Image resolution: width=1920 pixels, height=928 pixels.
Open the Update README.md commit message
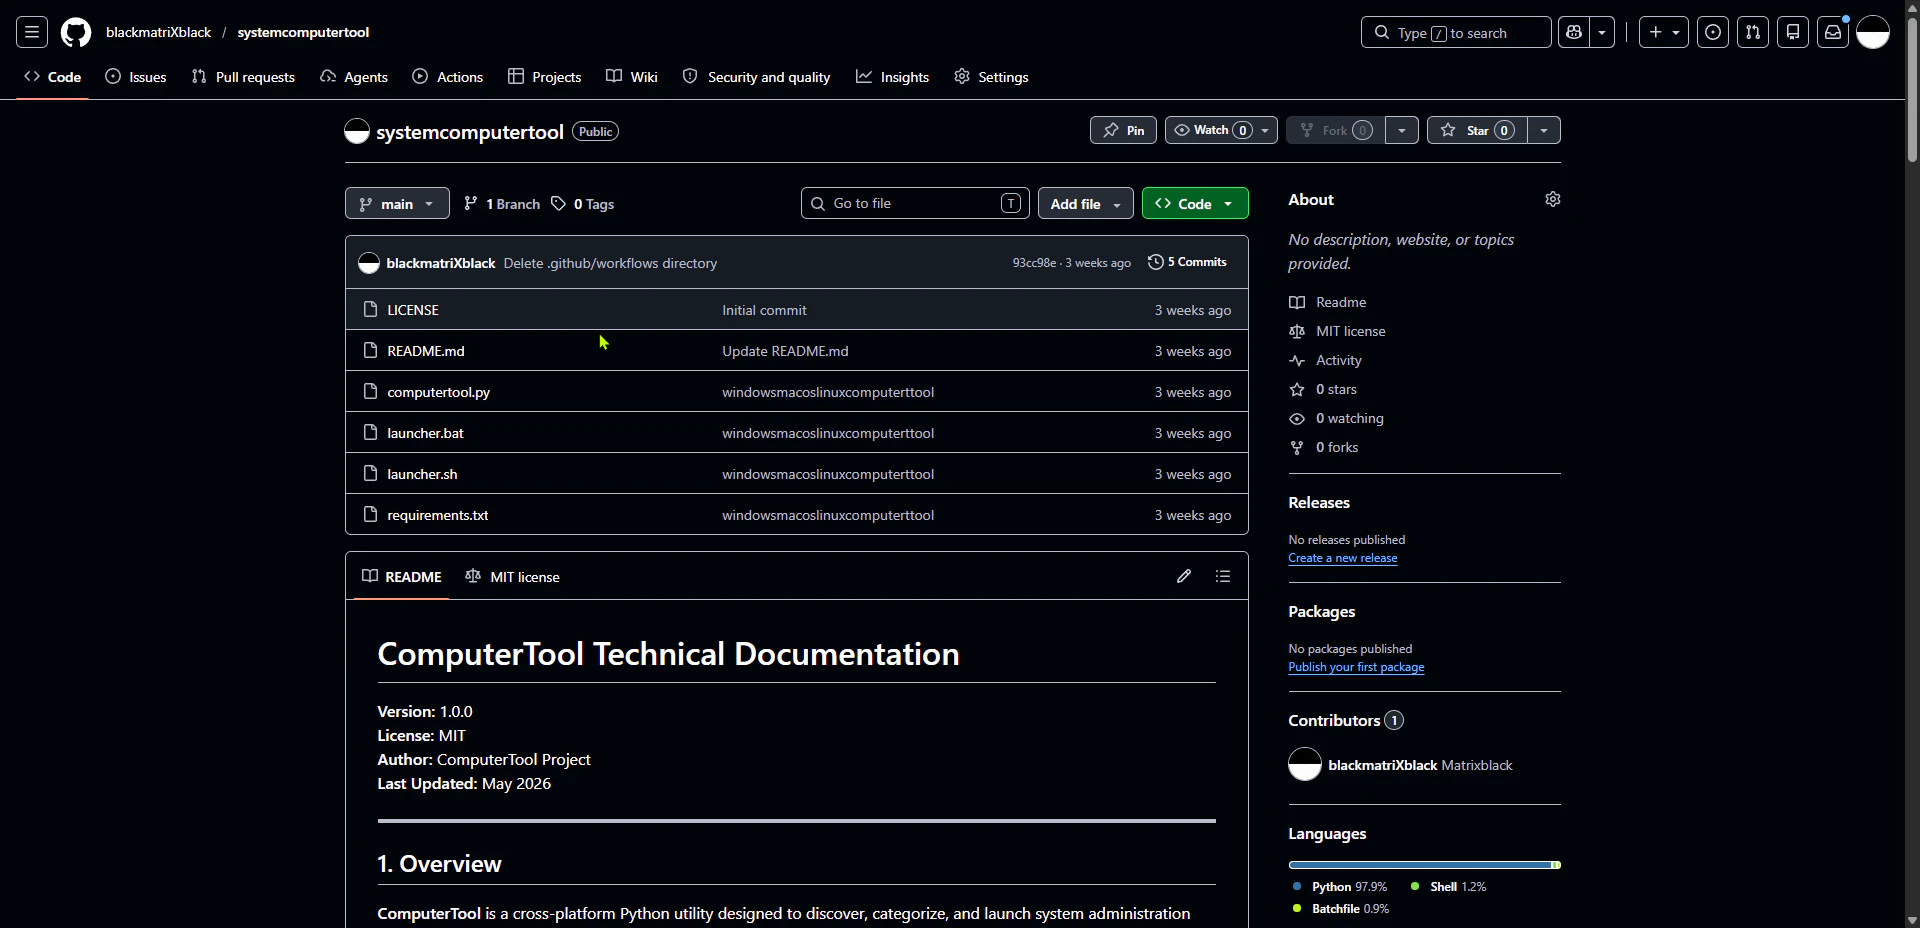click(x=785, y=351)
